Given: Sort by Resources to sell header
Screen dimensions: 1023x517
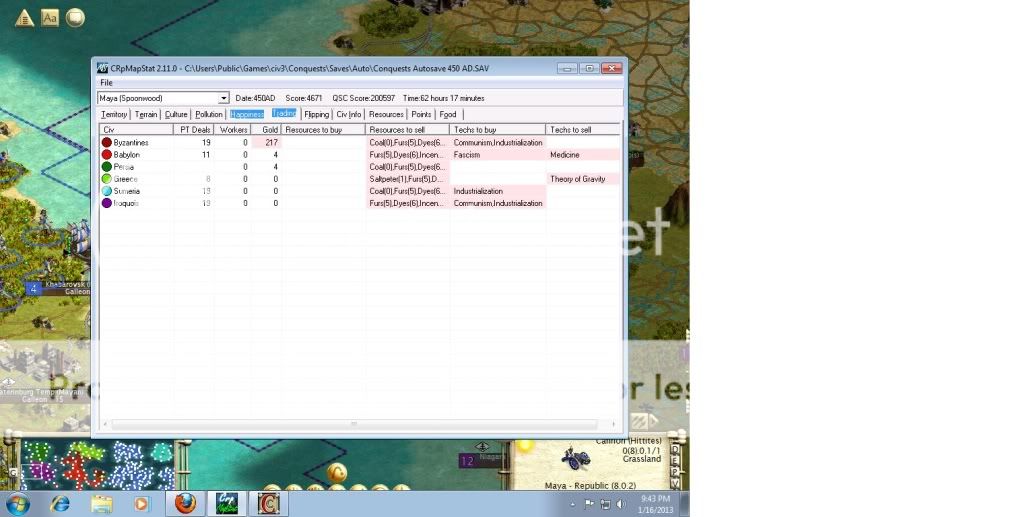Looking at the screenshot, I should 408,130.
